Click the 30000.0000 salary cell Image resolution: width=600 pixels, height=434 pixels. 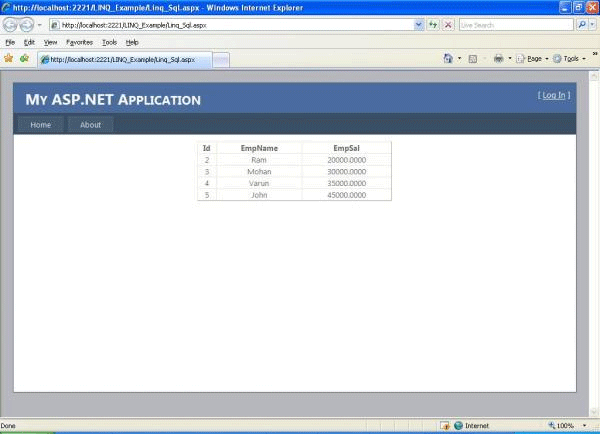pyautogui.click(x=347, y=171)
